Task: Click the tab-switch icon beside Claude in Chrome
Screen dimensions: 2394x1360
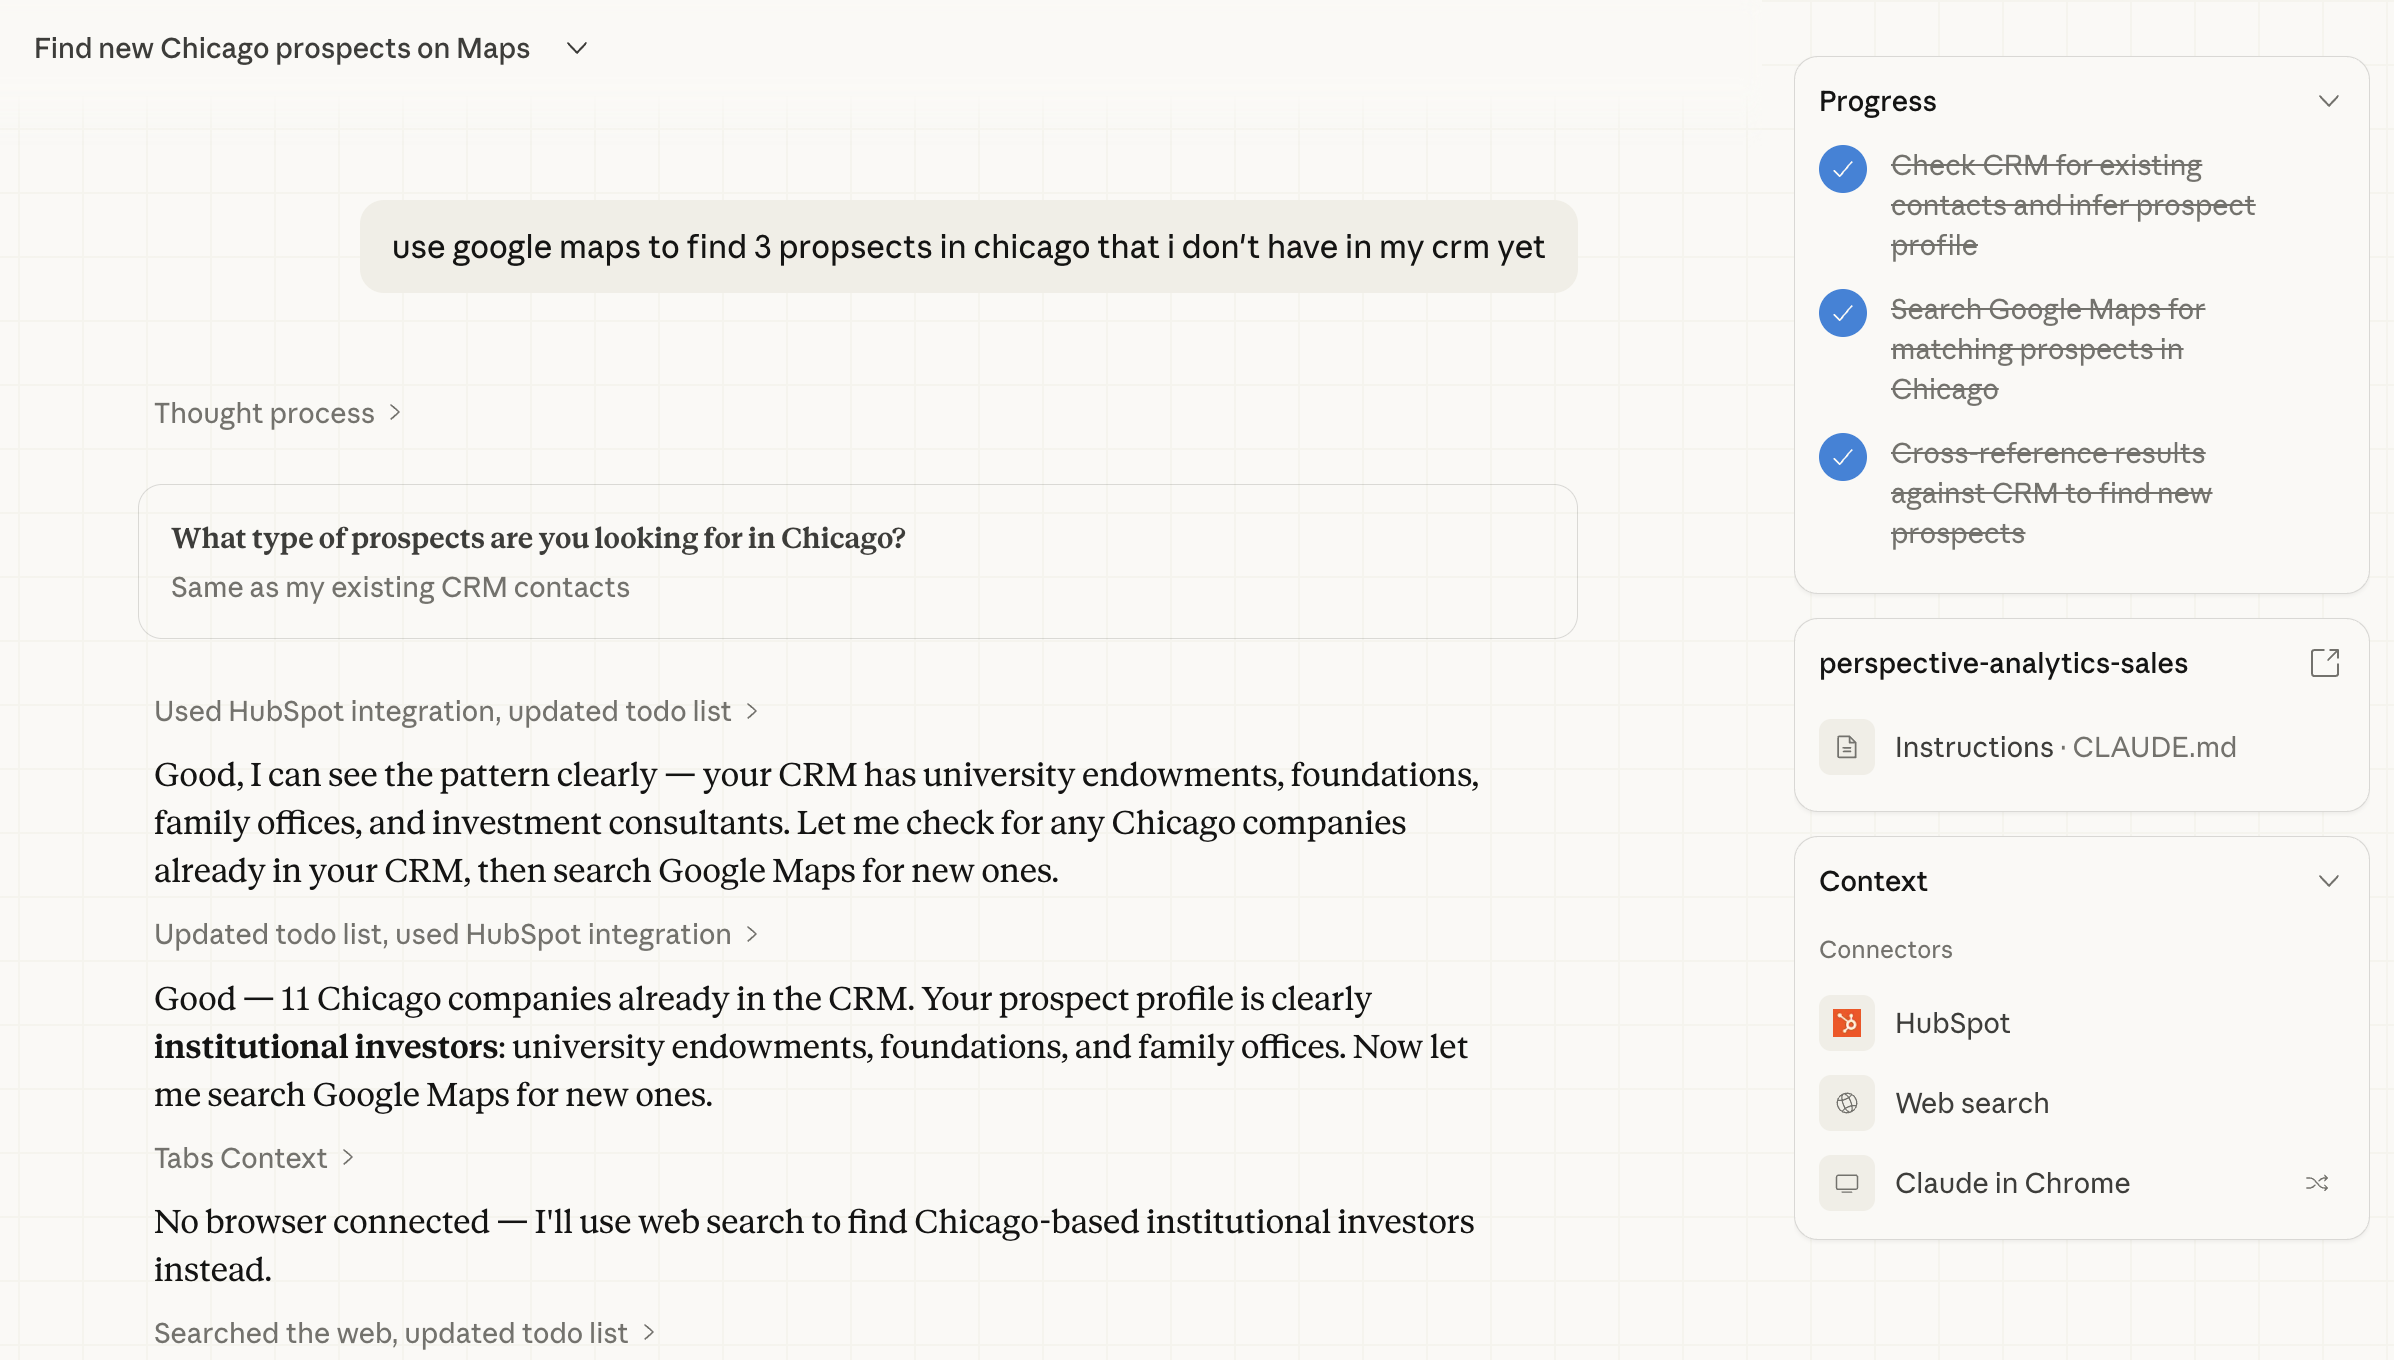Action: [x=2317, y=1182]
